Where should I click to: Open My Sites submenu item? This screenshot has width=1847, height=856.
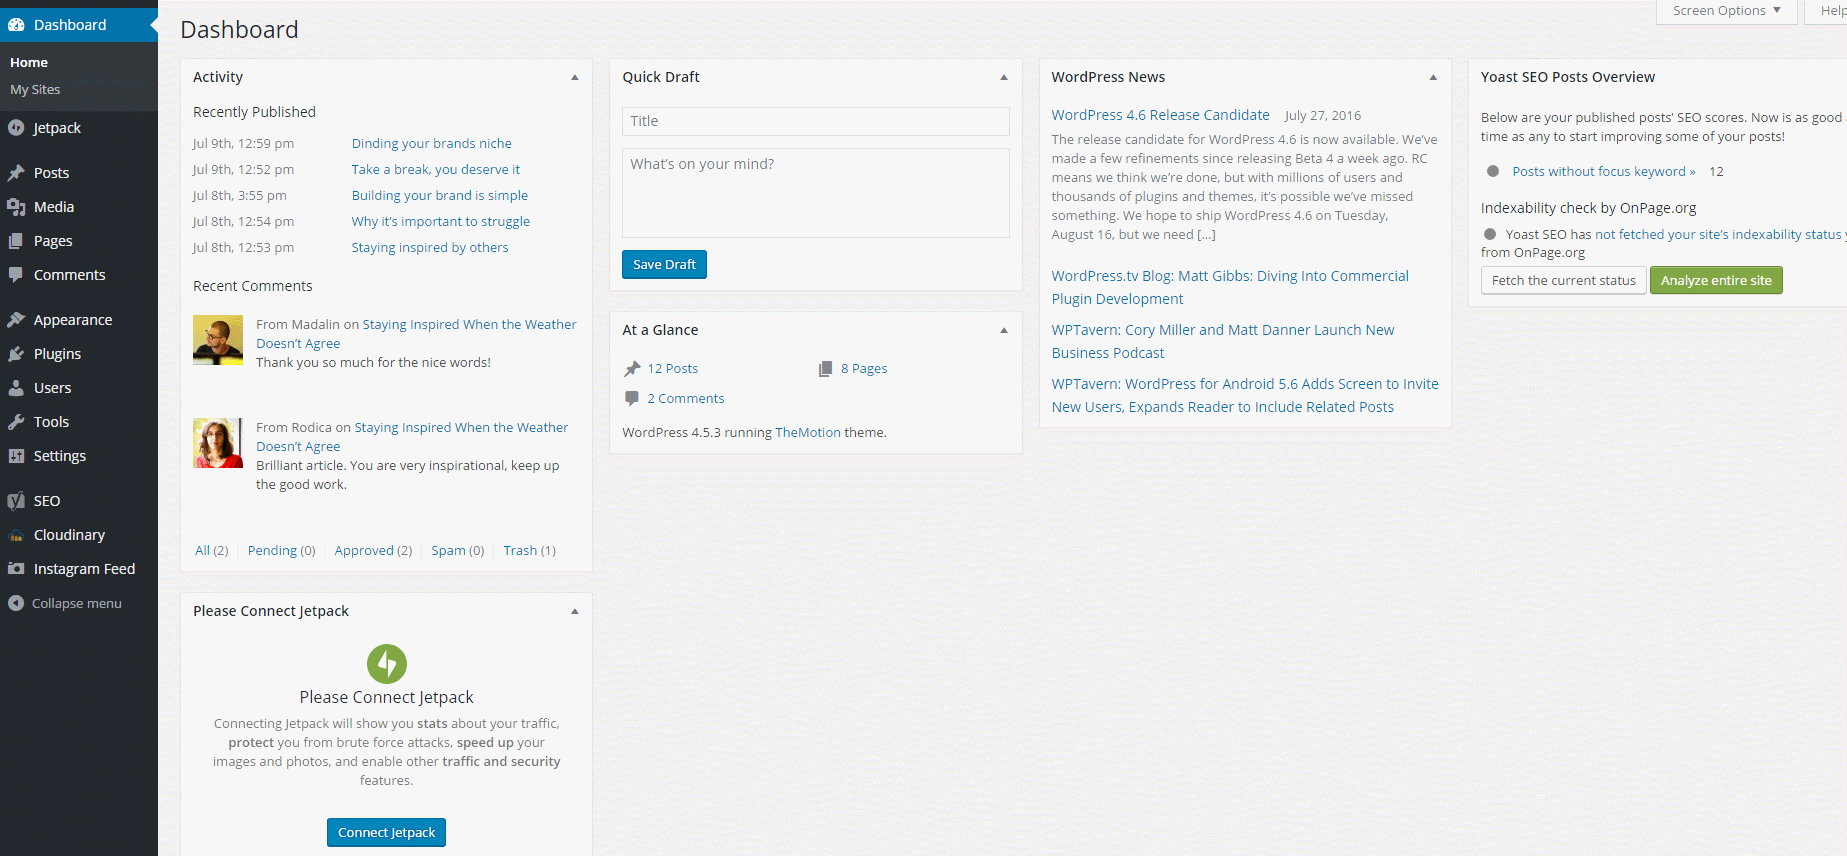35,89
